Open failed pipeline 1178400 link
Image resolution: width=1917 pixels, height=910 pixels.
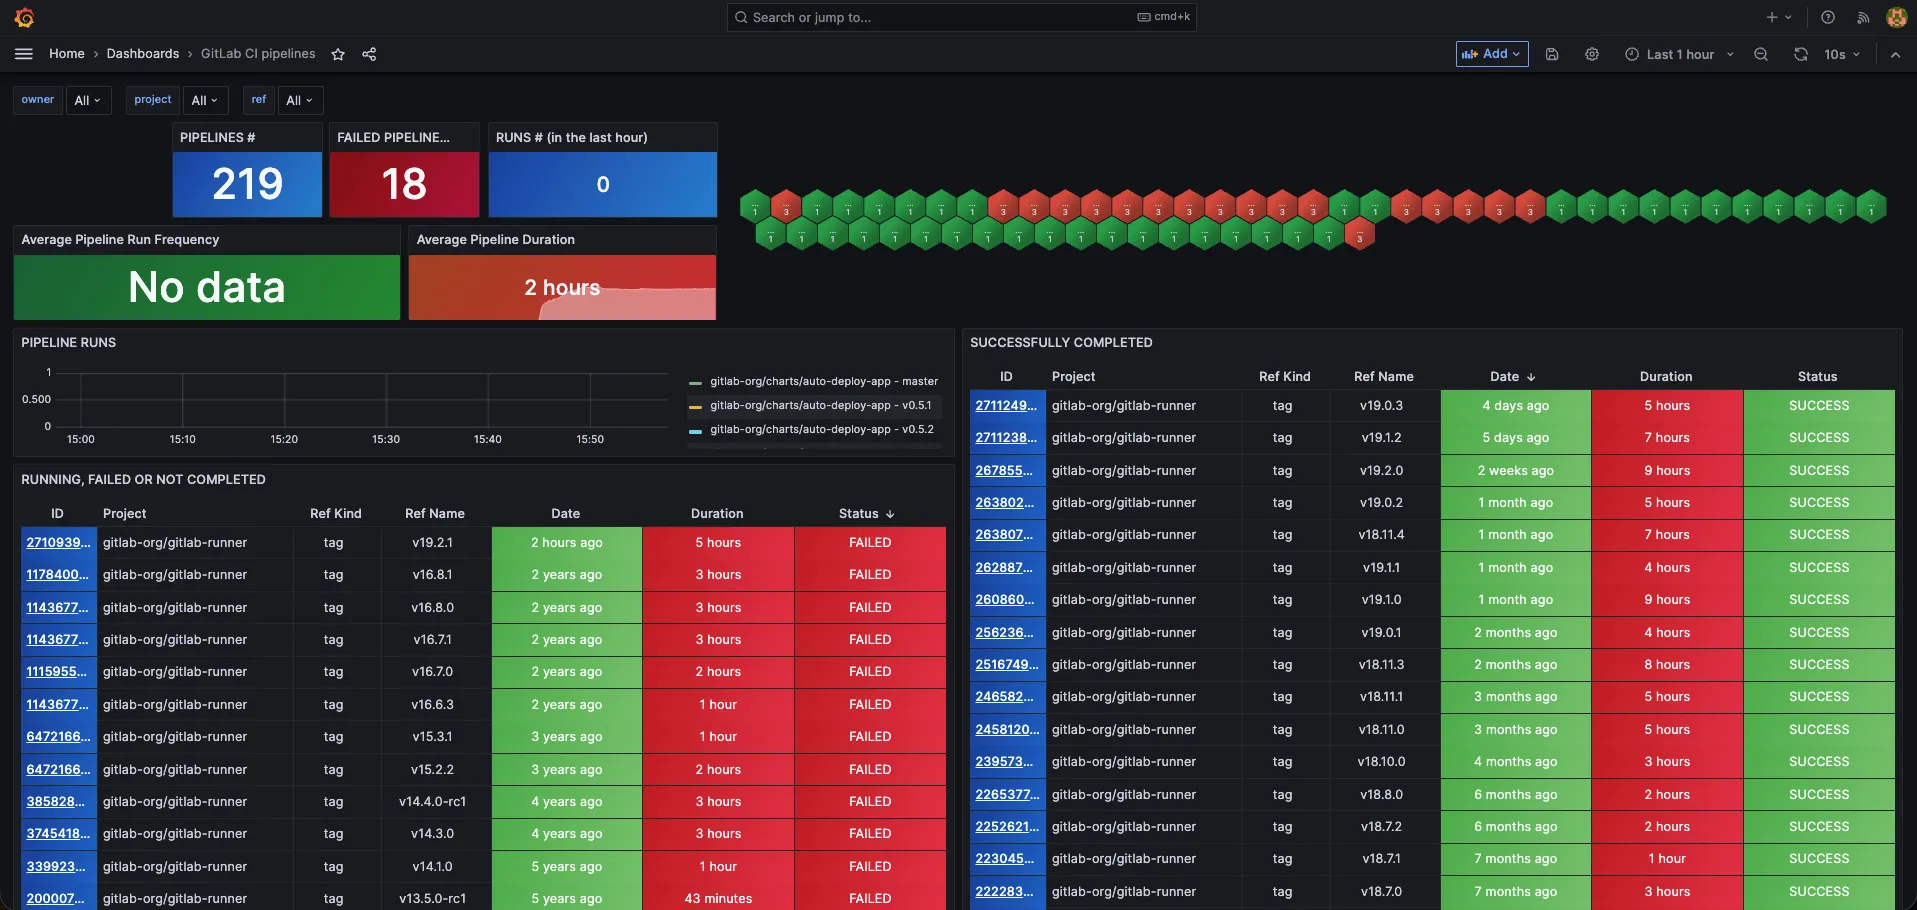click(x=58, y=574)
